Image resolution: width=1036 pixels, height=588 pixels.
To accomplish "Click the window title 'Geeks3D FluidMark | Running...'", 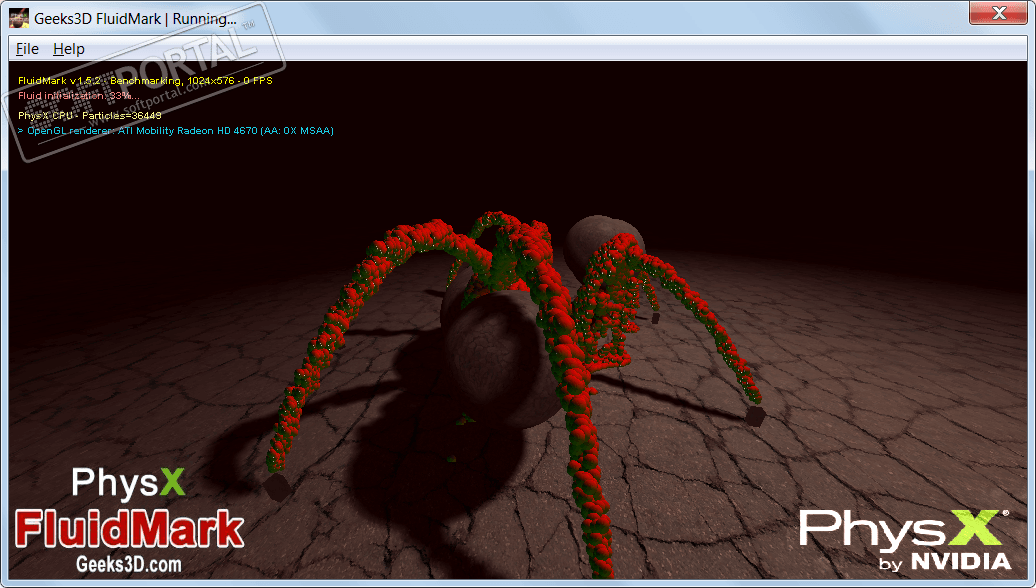I will 135,18.
